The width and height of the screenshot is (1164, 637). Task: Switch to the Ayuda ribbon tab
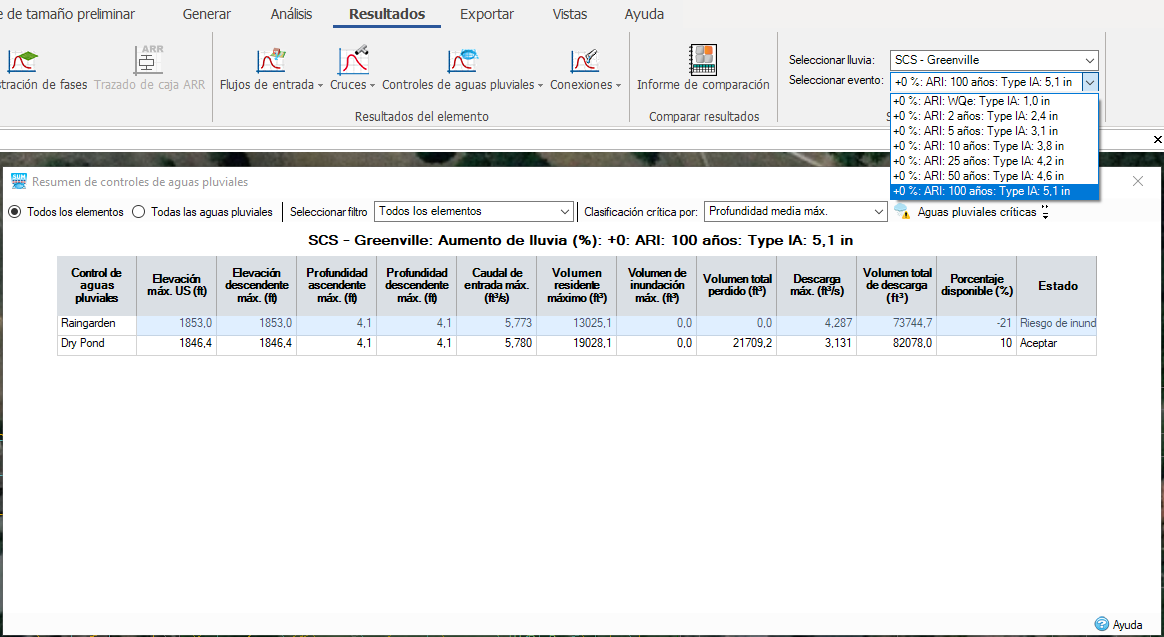point(644,14)
